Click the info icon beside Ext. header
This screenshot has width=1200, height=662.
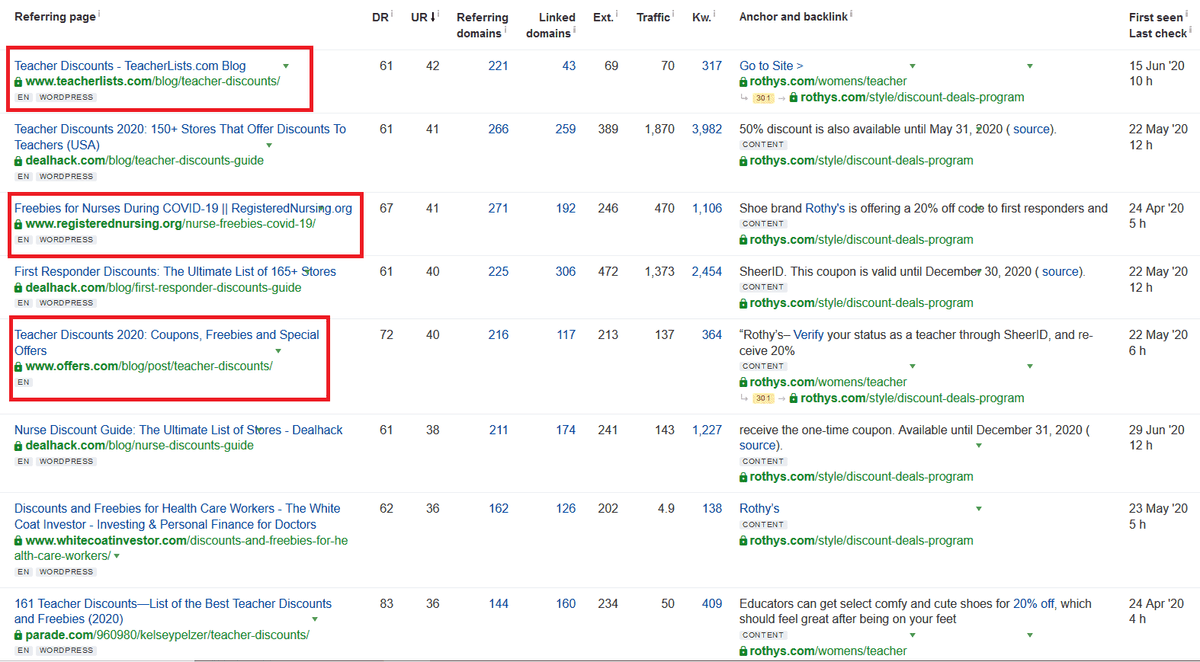(617, 13)
